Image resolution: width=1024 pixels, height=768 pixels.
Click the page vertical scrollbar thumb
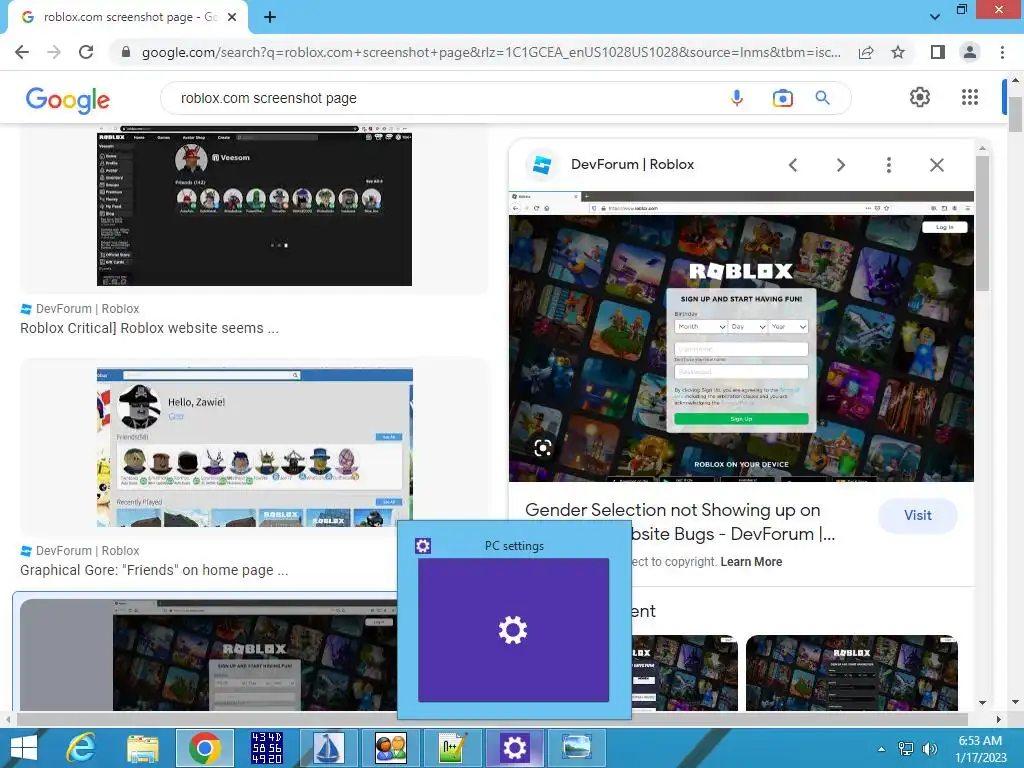click(1015, 113)
